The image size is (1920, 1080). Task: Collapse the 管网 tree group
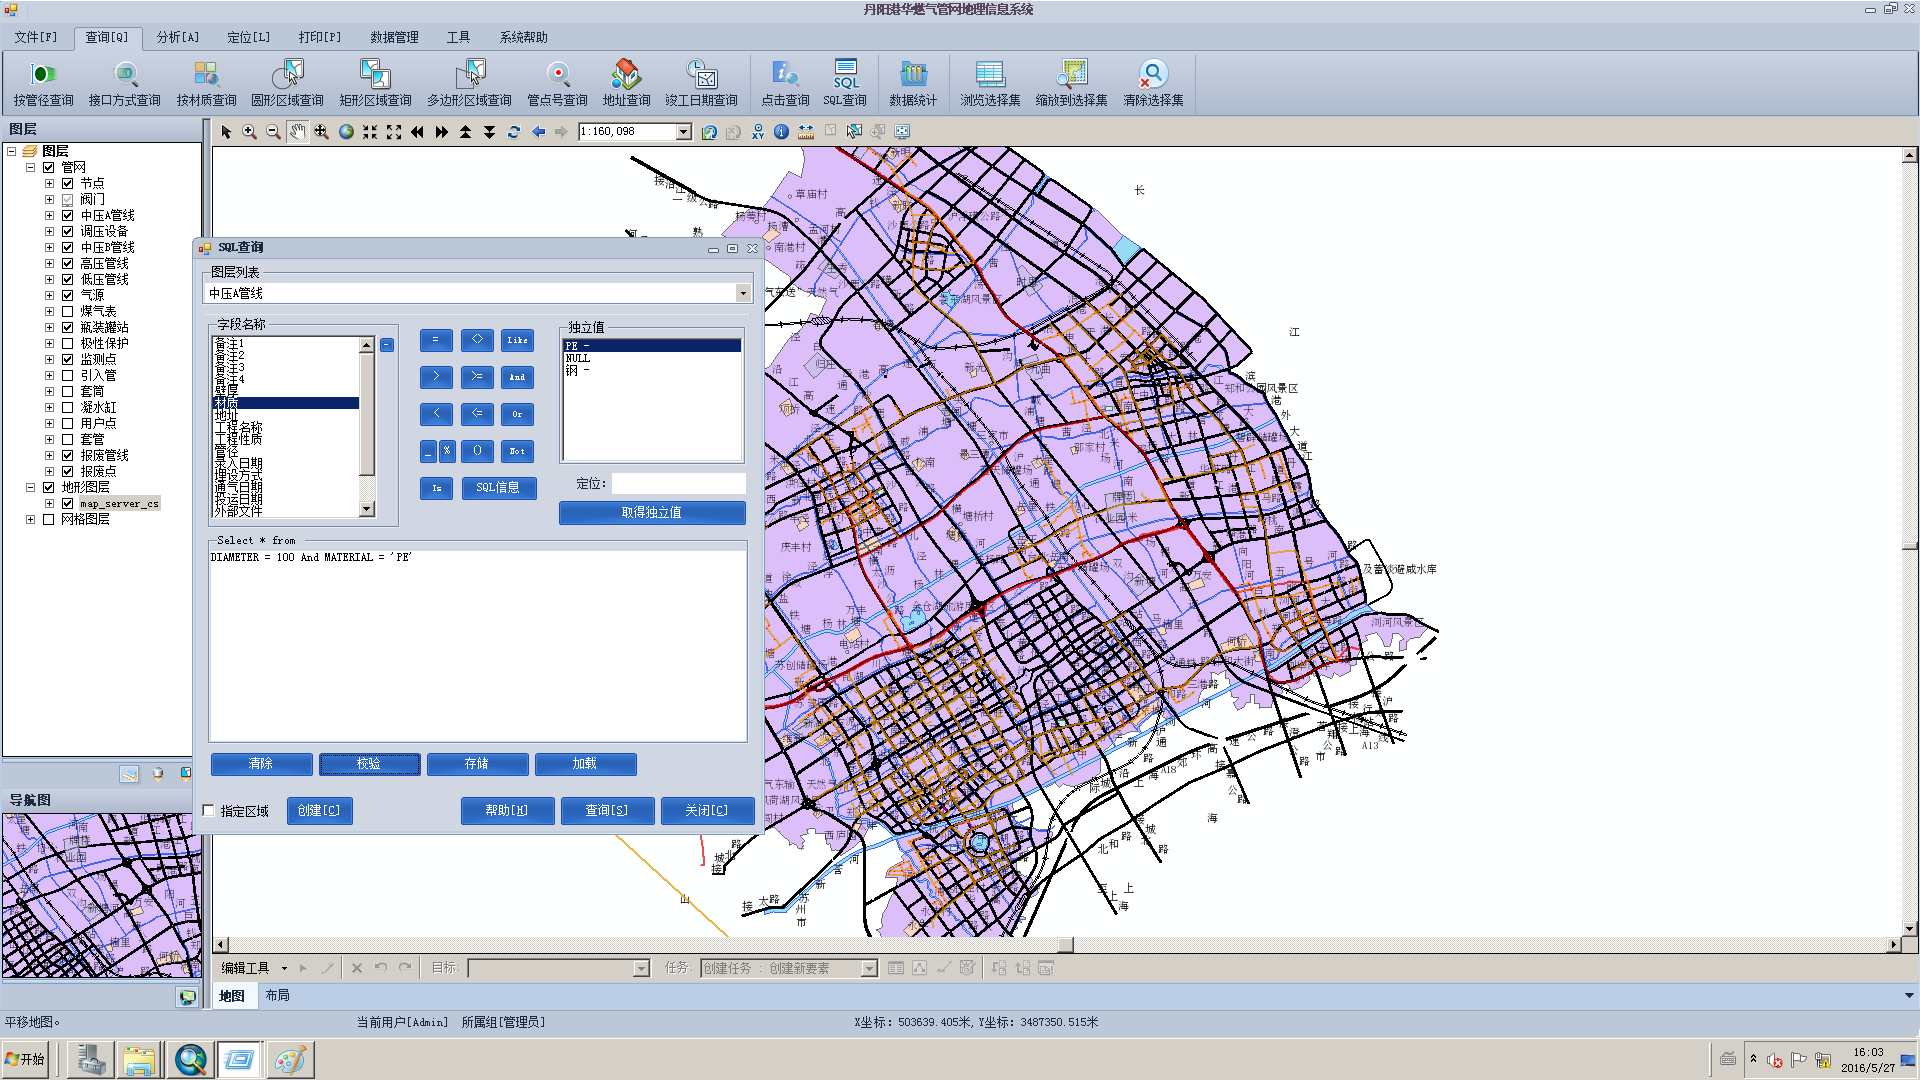tap(31, 168)
